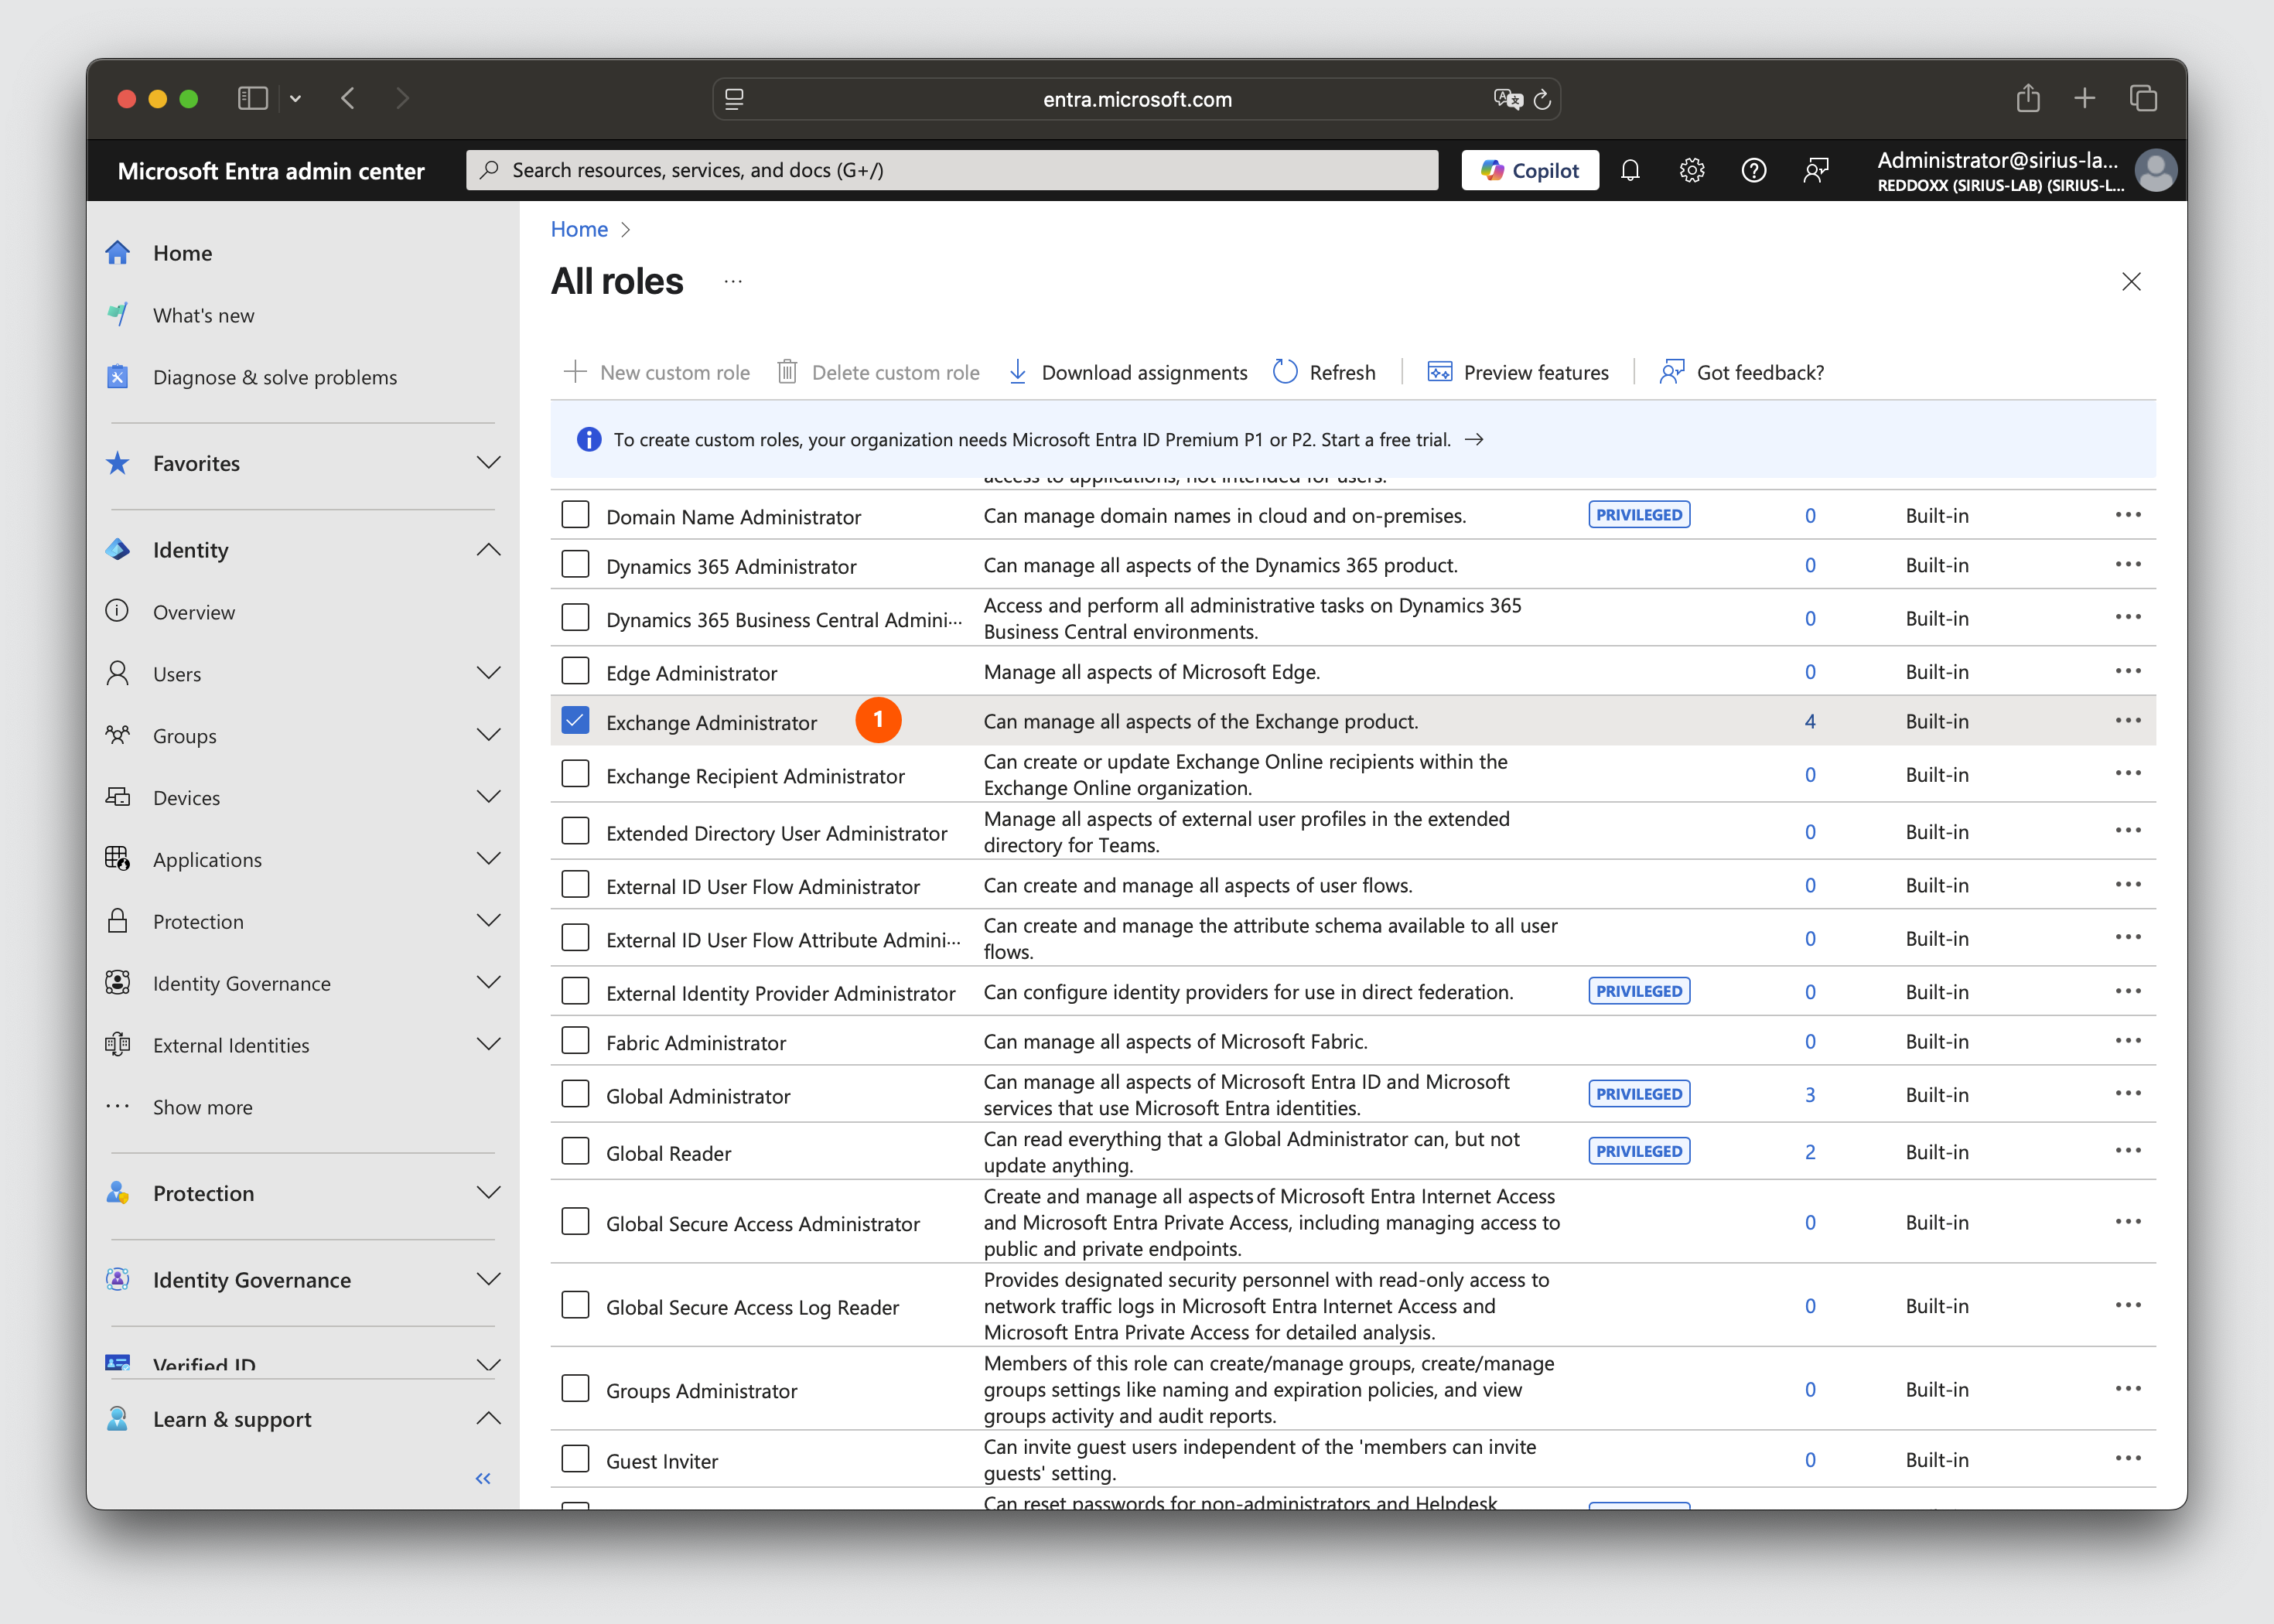
Task: Click the Safari sidebar toggle icon
Action: point(252,98)
